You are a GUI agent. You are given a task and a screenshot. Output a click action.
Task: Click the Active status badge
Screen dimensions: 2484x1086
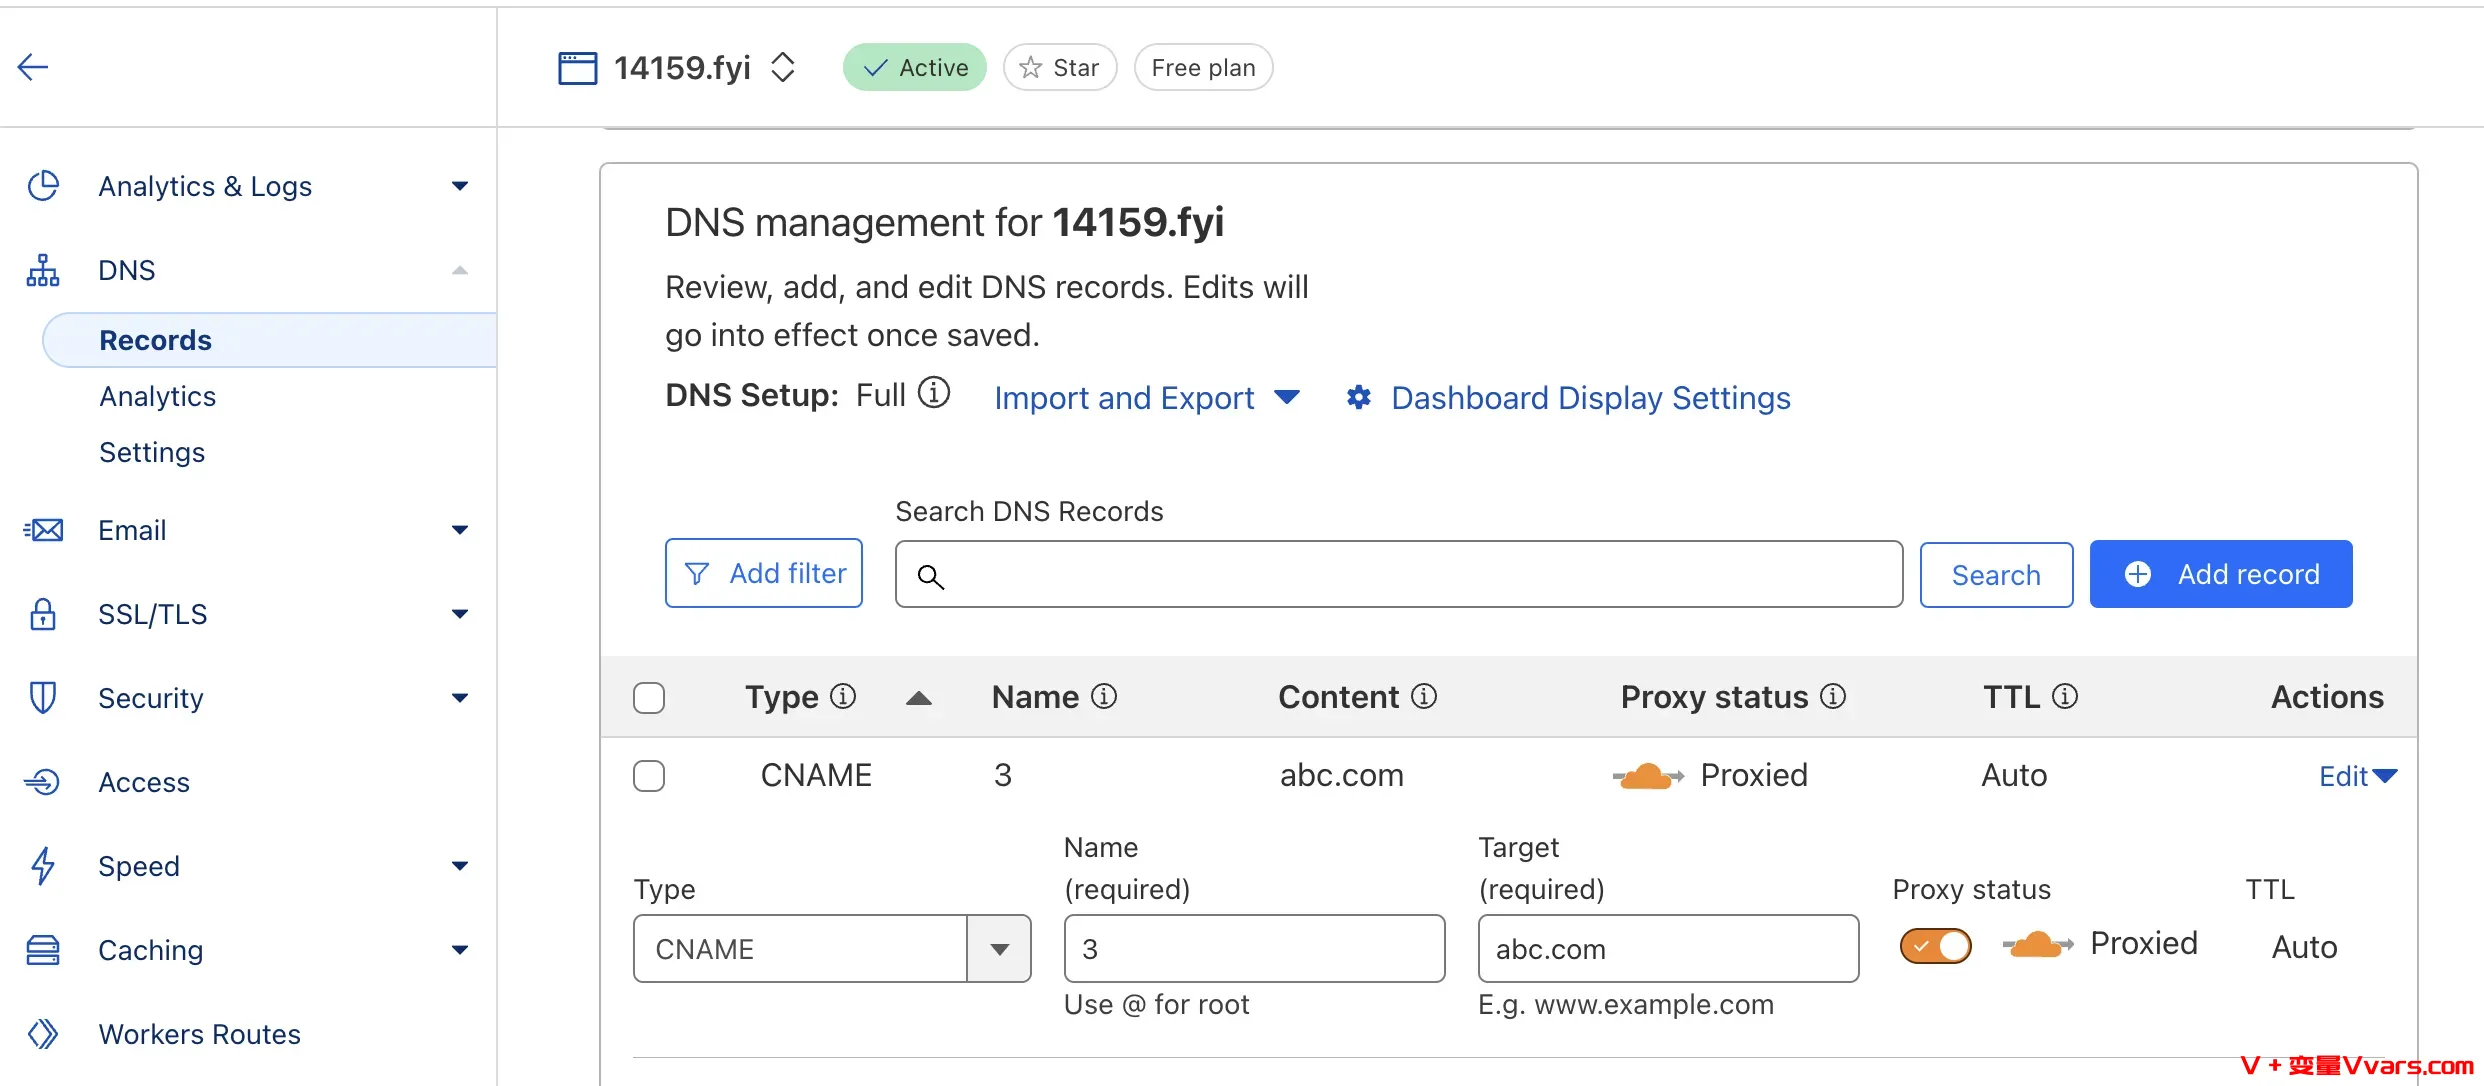click(914, 68)
